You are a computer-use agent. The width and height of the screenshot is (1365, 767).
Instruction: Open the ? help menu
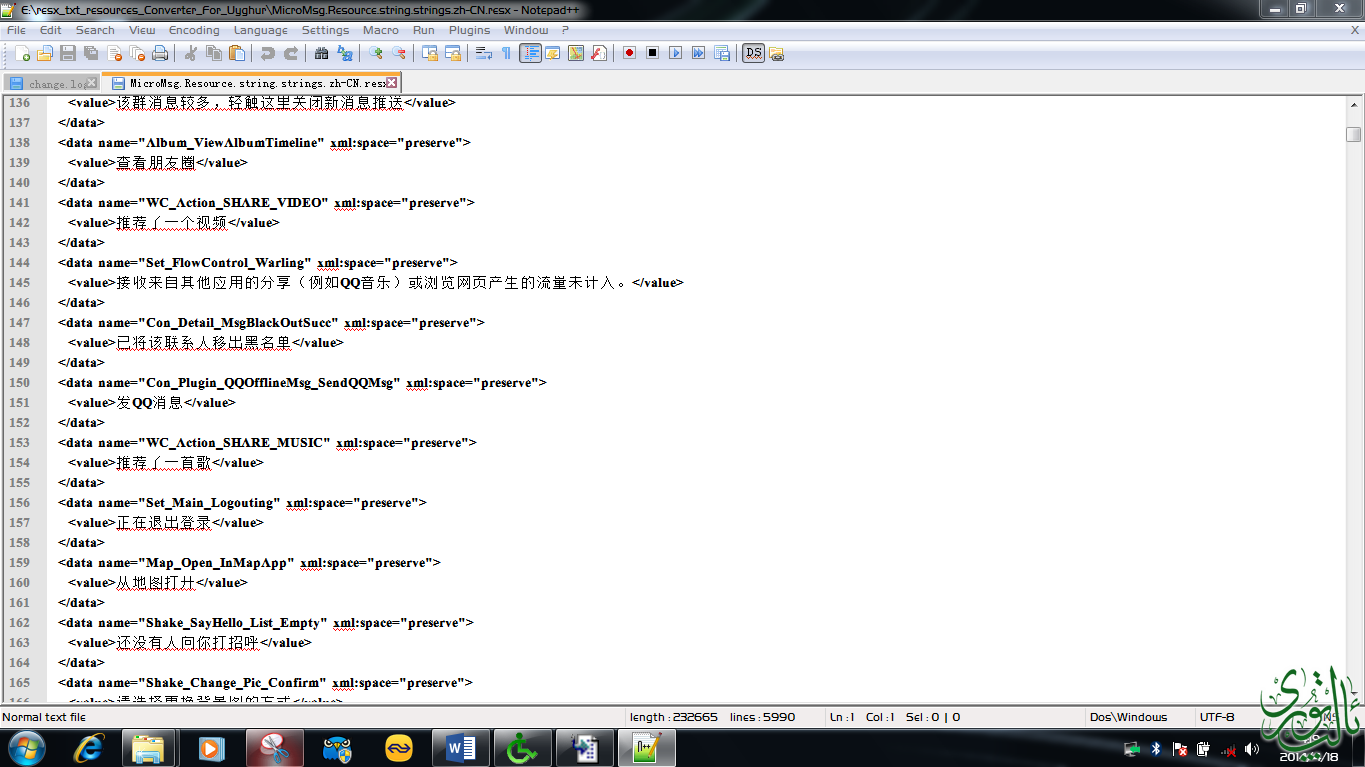coord(565,30)
